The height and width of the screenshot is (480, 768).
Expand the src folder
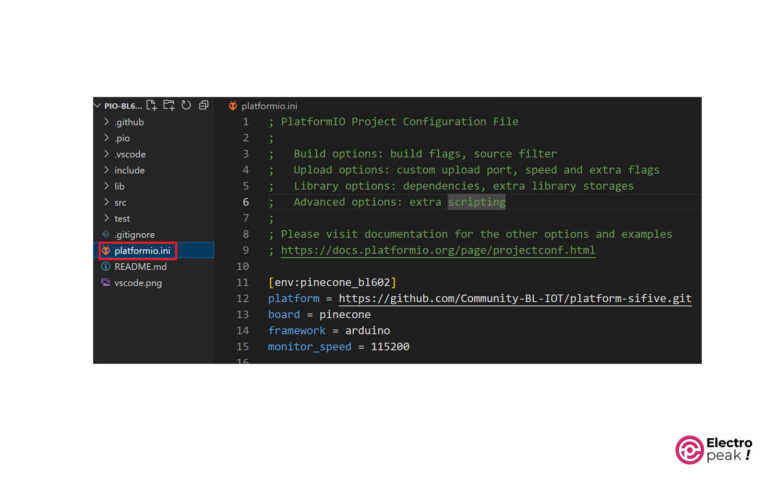[120, 202]
